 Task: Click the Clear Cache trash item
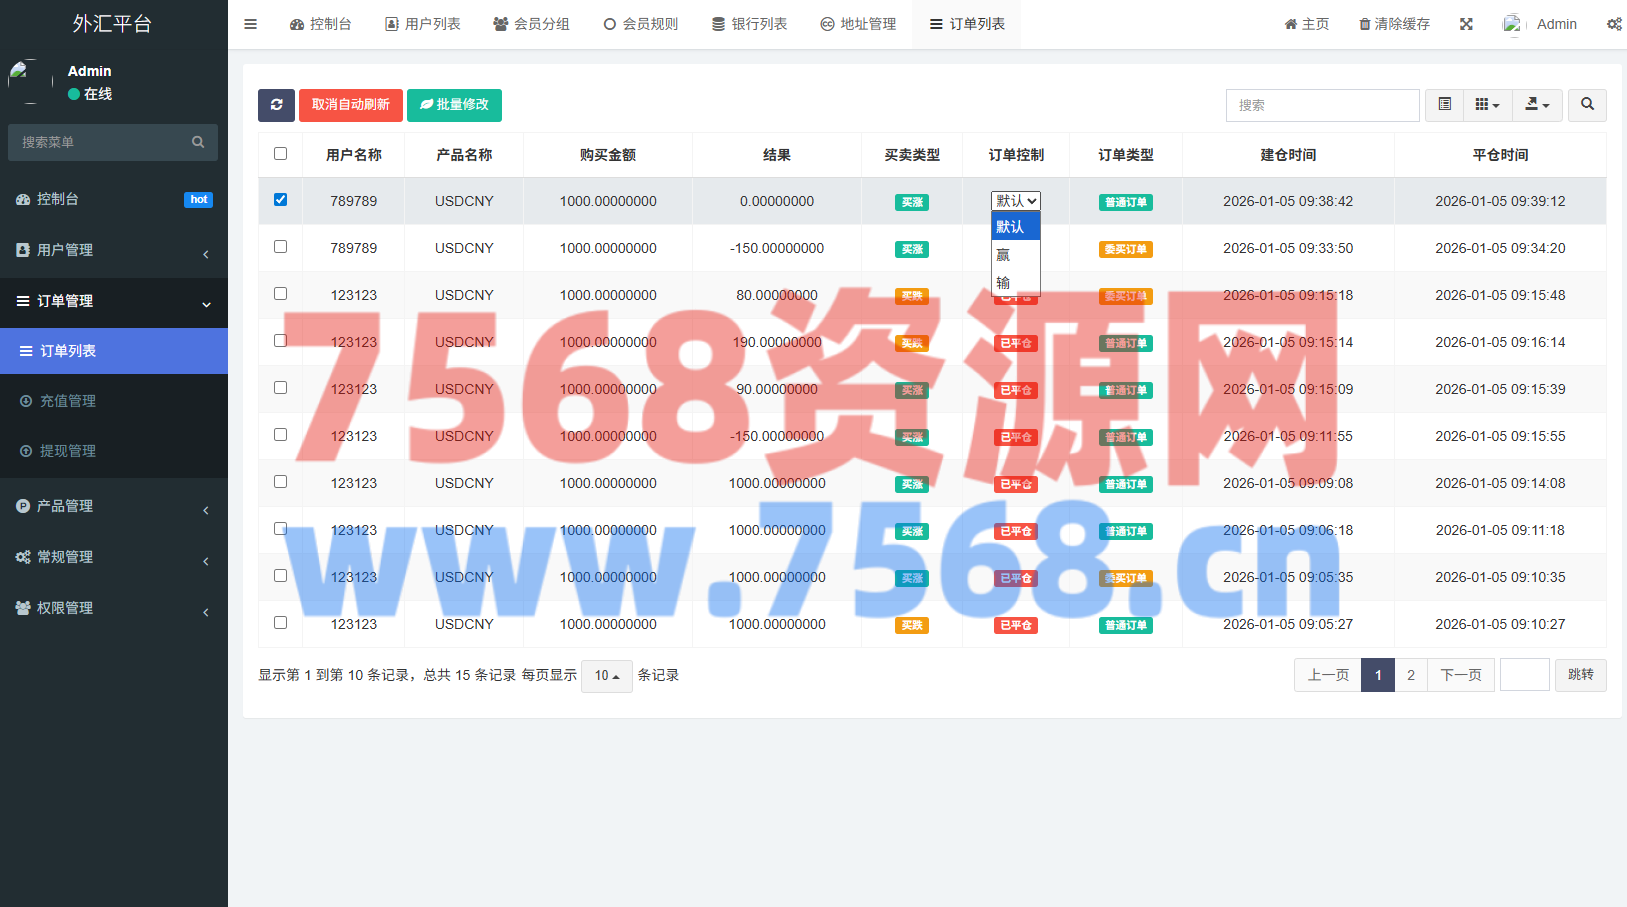(x=1394, y=24)
